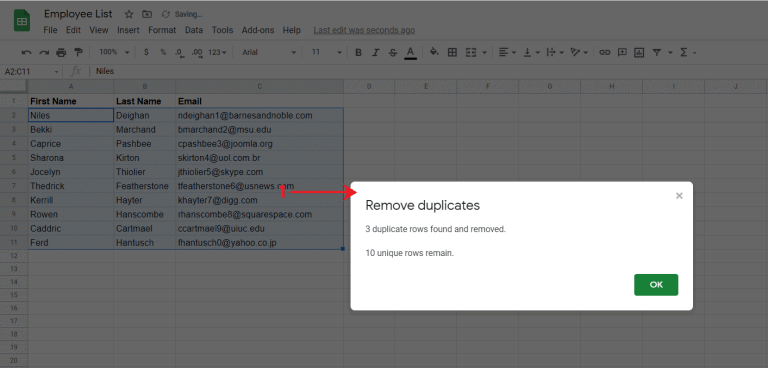Click cell containing Hanscombe
Viewport: 768px width, 368px height.
pyautogui.click(x=144, y=214)
